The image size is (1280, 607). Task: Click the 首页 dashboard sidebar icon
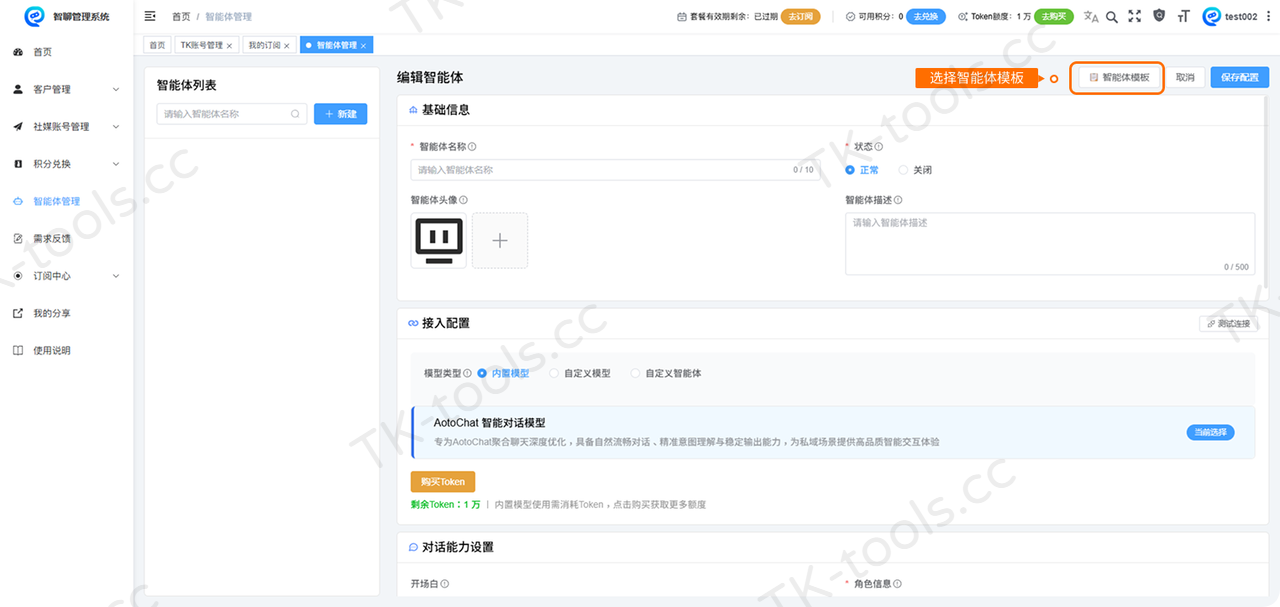(x=18, y=52)
